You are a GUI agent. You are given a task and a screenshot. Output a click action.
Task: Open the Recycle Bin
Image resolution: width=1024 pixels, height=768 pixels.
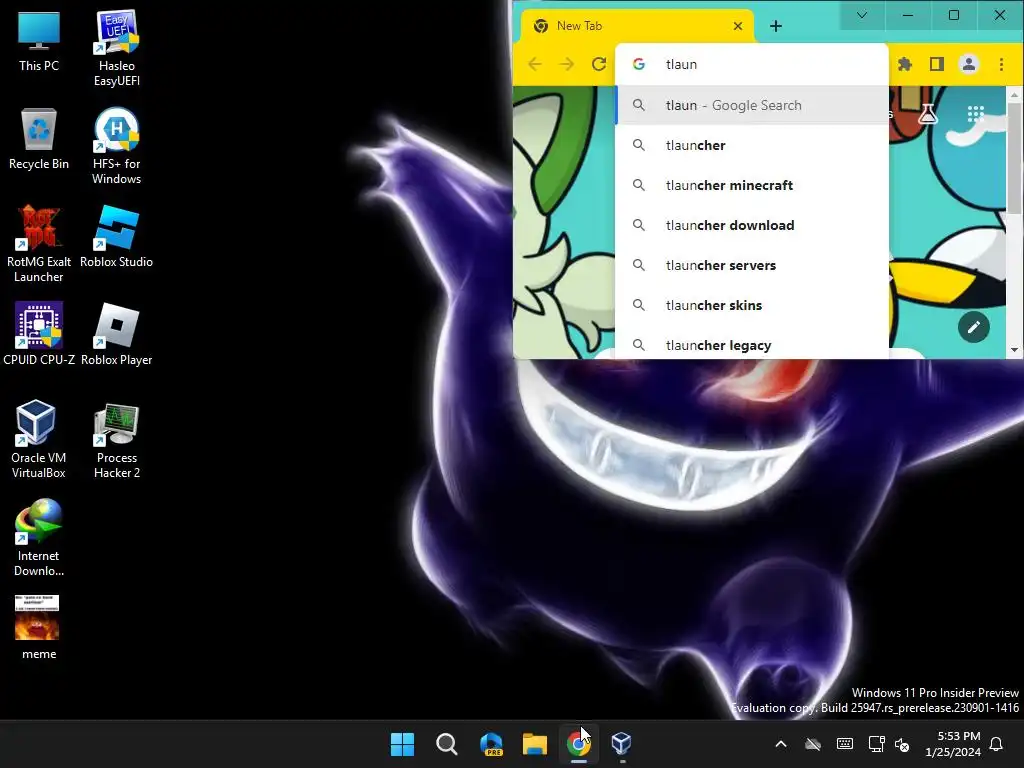39,139
